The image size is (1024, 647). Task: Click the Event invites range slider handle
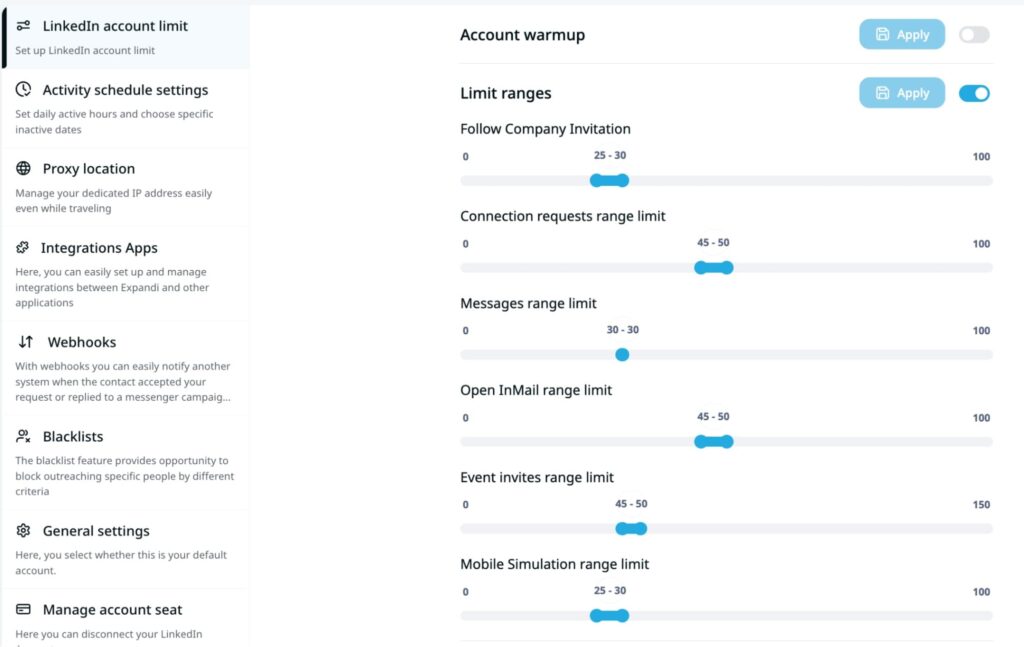(x=622, y=529)
